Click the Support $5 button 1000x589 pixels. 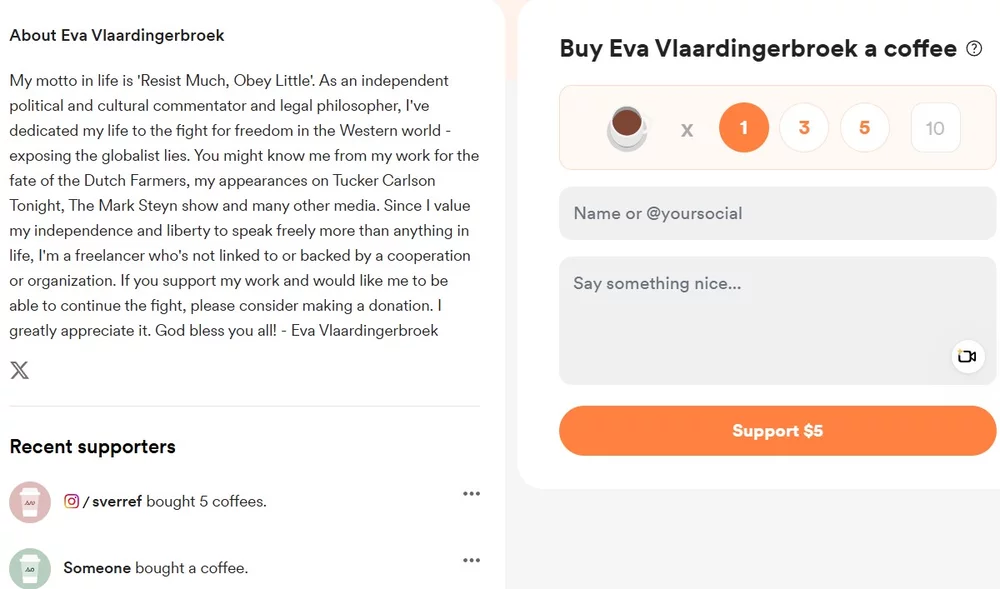pos(777,430)
